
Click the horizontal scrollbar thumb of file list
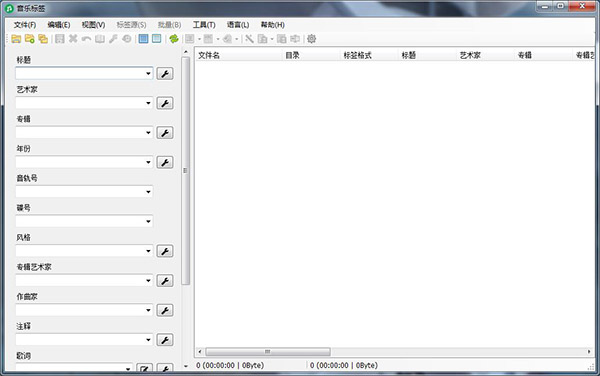268,351
